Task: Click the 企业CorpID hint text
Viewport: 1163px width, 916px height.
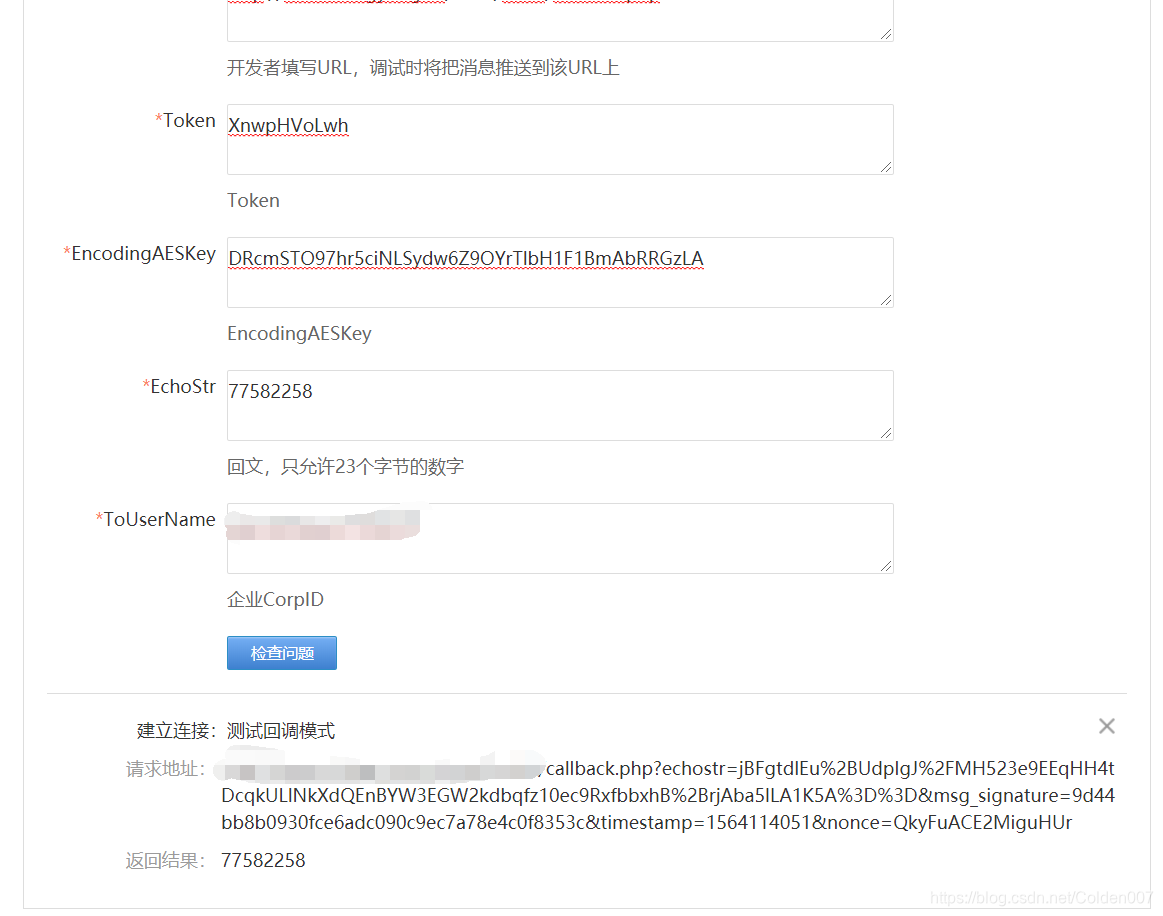Action: [x=275, y=599]
